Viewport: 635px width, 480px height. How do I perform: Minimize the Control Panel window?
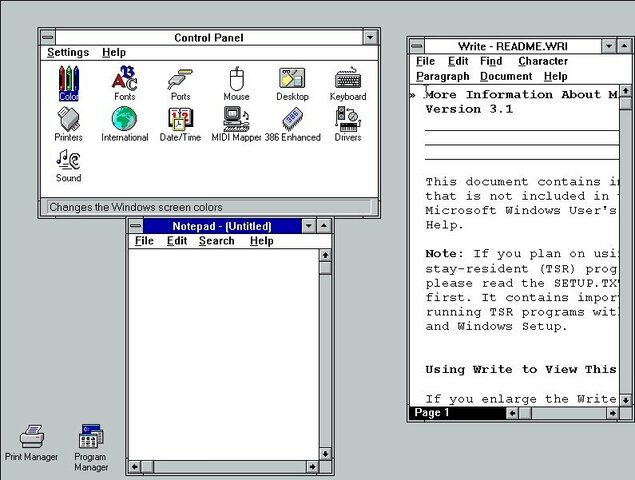370,38
